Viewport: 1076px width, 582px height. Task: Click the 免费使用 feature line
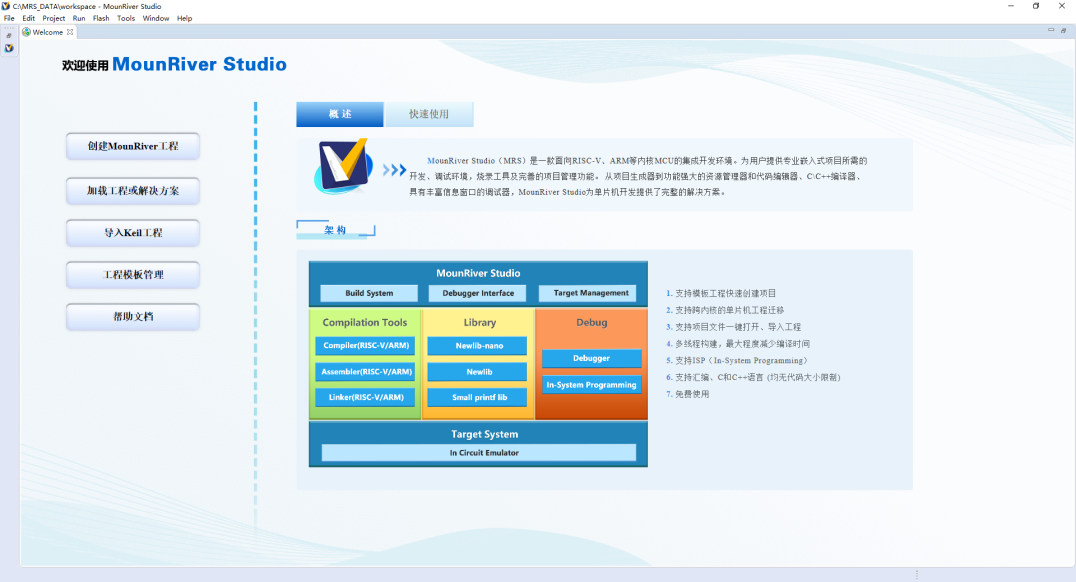tap(688, 394)
